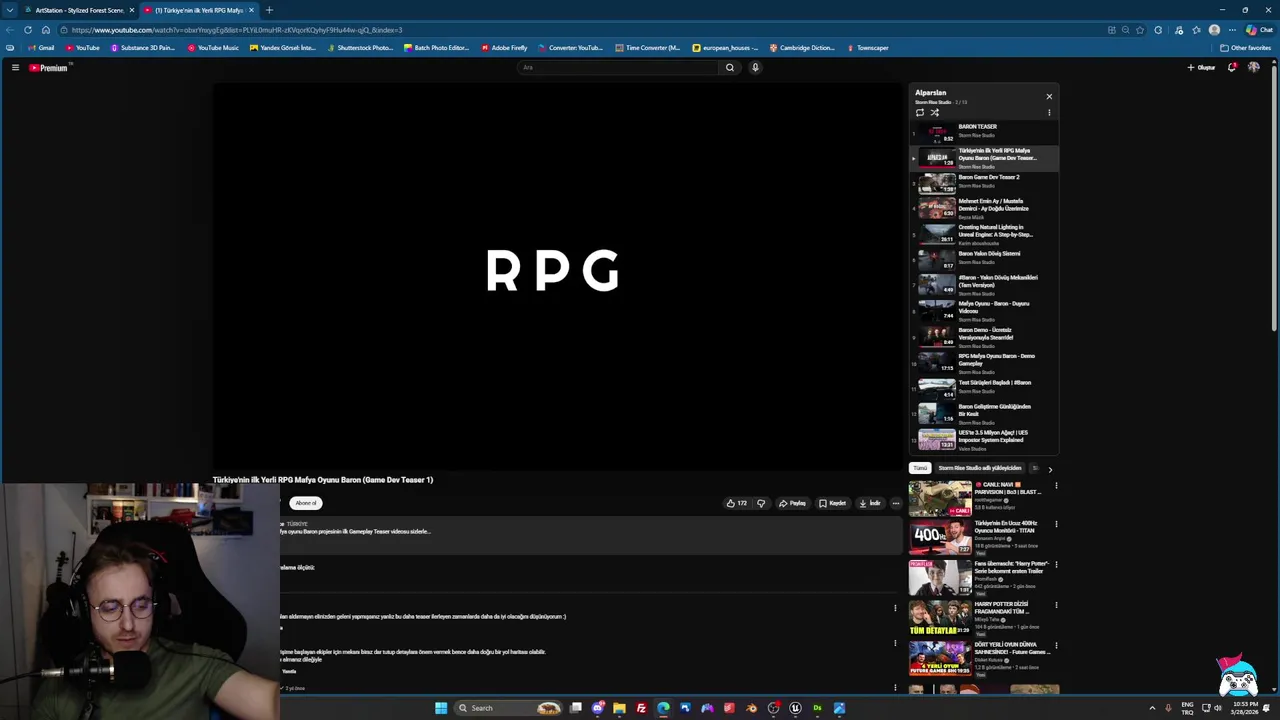Viewport: 1280px width, 720px height.
Task: Open Mehmet Emin Ay playlist video
Action: (984, 208)
